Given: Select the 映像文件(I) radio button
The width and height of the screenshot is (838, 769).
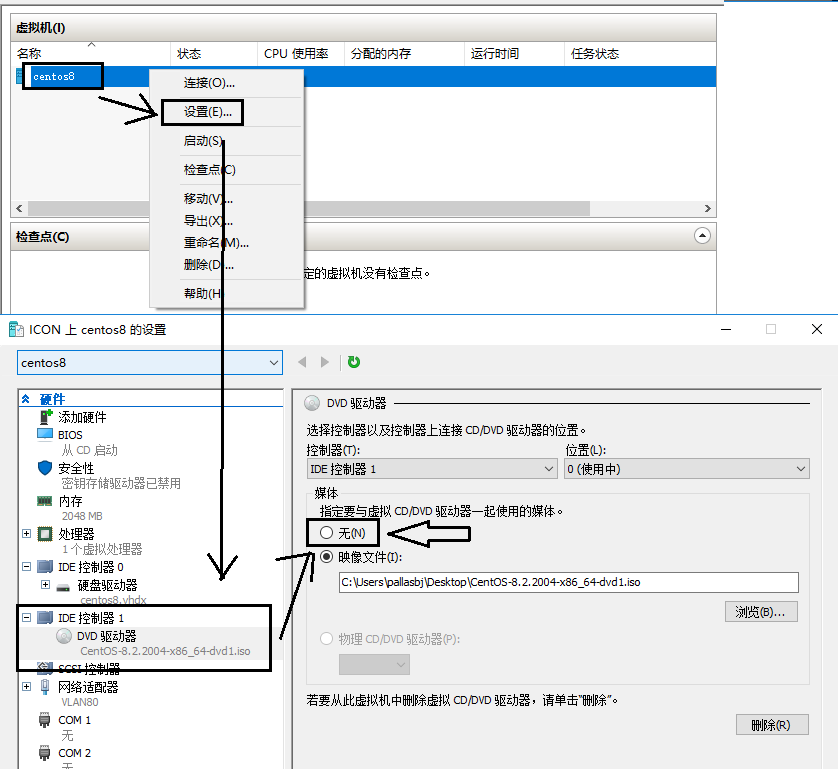Looking at the screenshot, I should [x=325, y=556].
